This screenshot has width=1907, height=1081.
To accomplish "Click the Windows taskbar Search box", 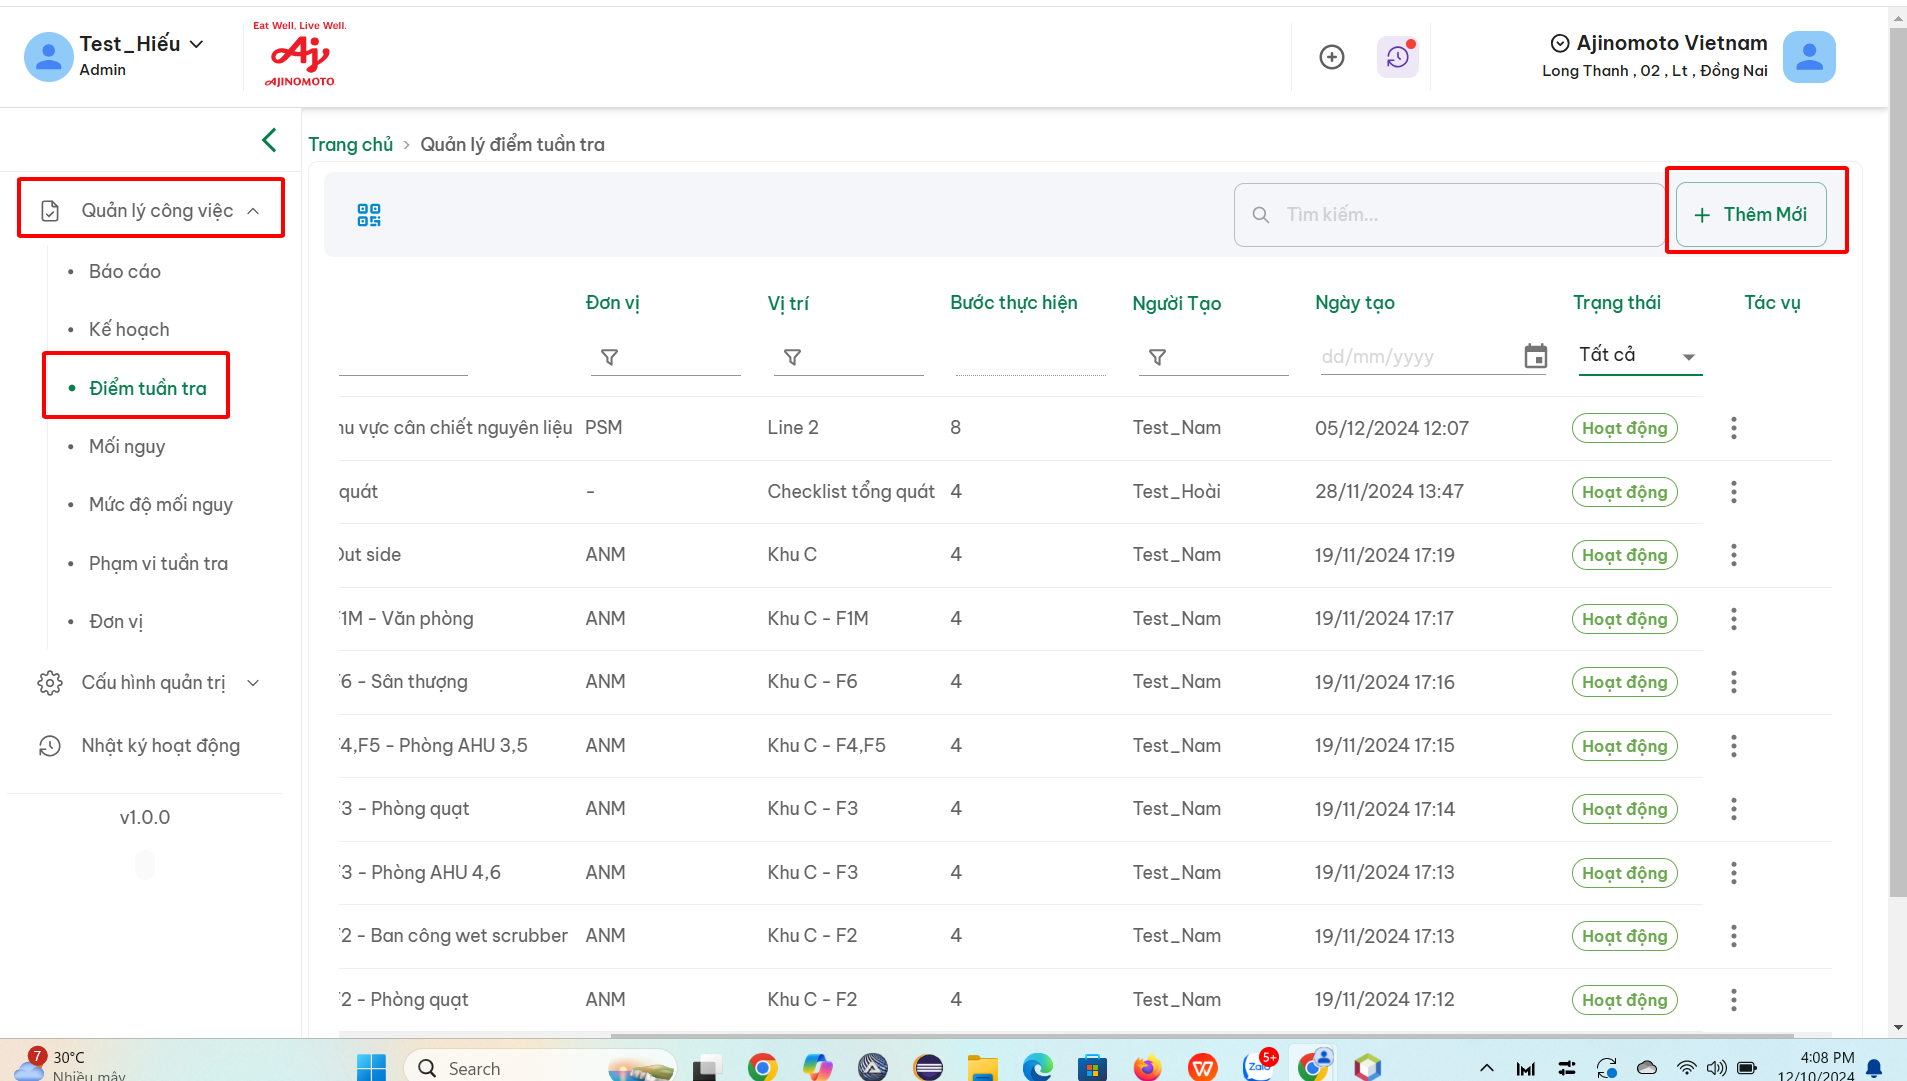I will (540, 1068).
